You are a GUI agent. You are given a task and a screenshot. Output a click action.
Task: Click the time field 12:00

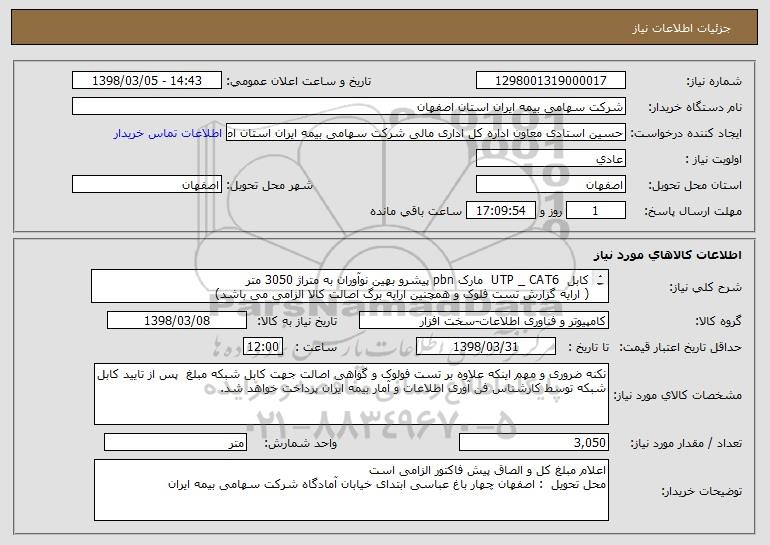[263, 347]
